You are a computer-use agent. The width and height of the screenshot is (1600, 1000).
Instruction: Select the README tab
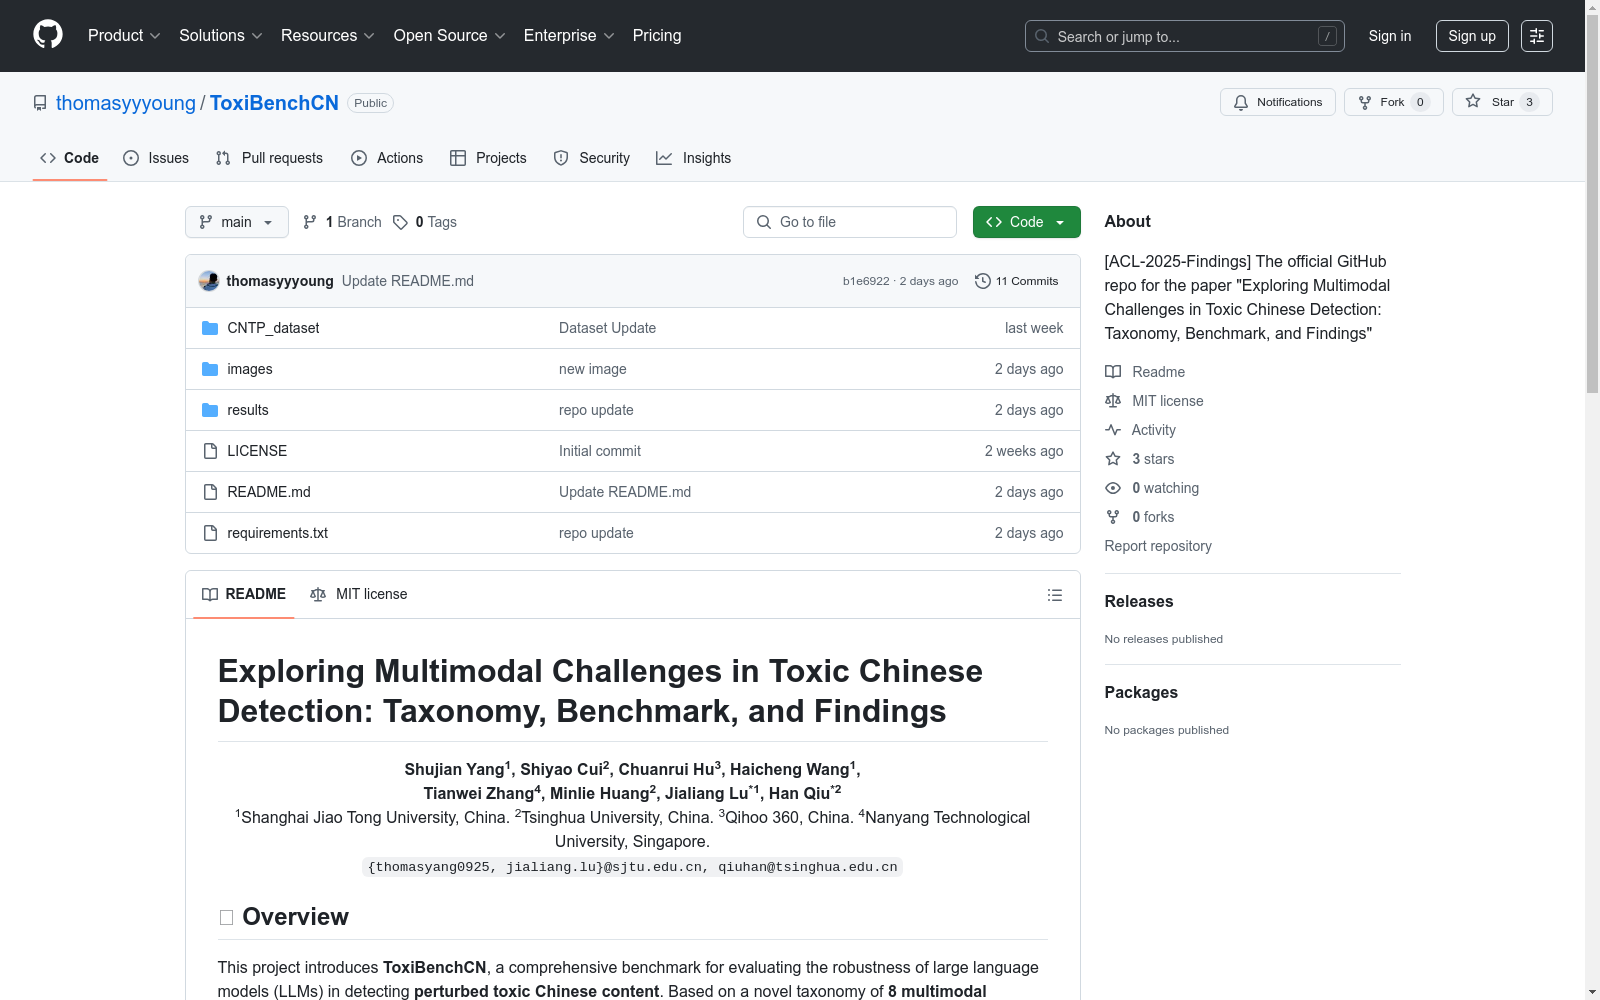[244, 594]
